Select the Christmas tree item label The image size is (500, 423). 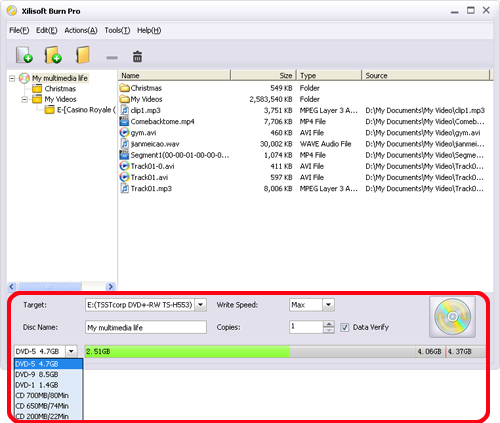tap(60, 89)
